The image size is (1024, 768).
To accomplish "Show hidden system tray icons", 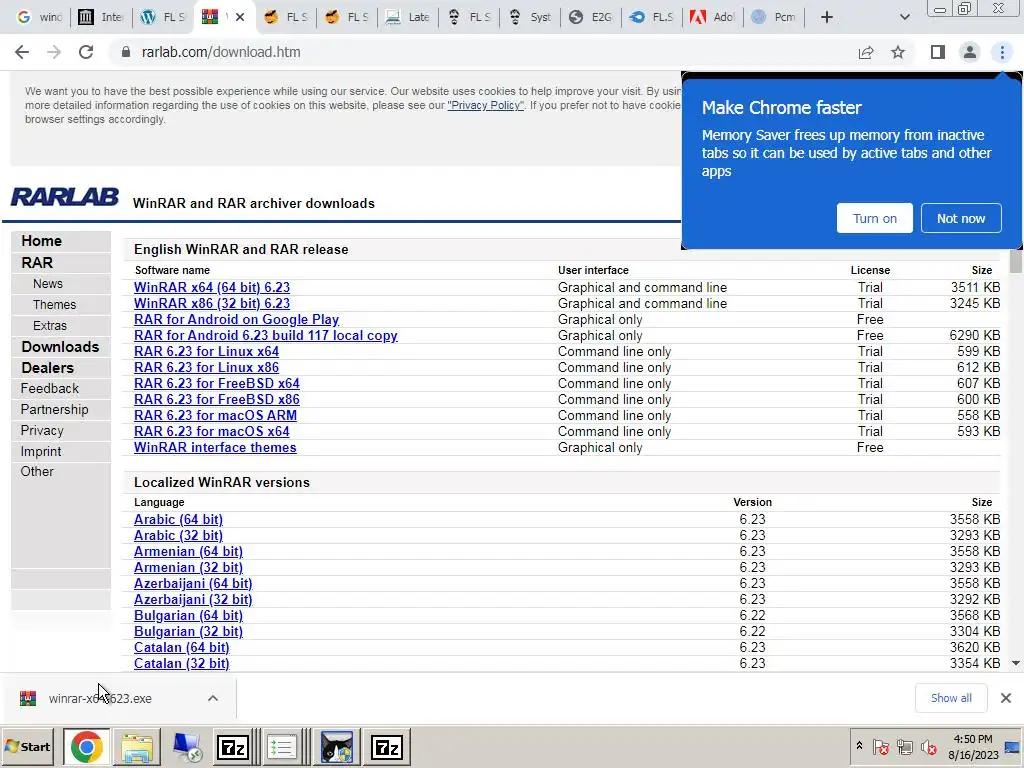I will [x=859, y=746].
